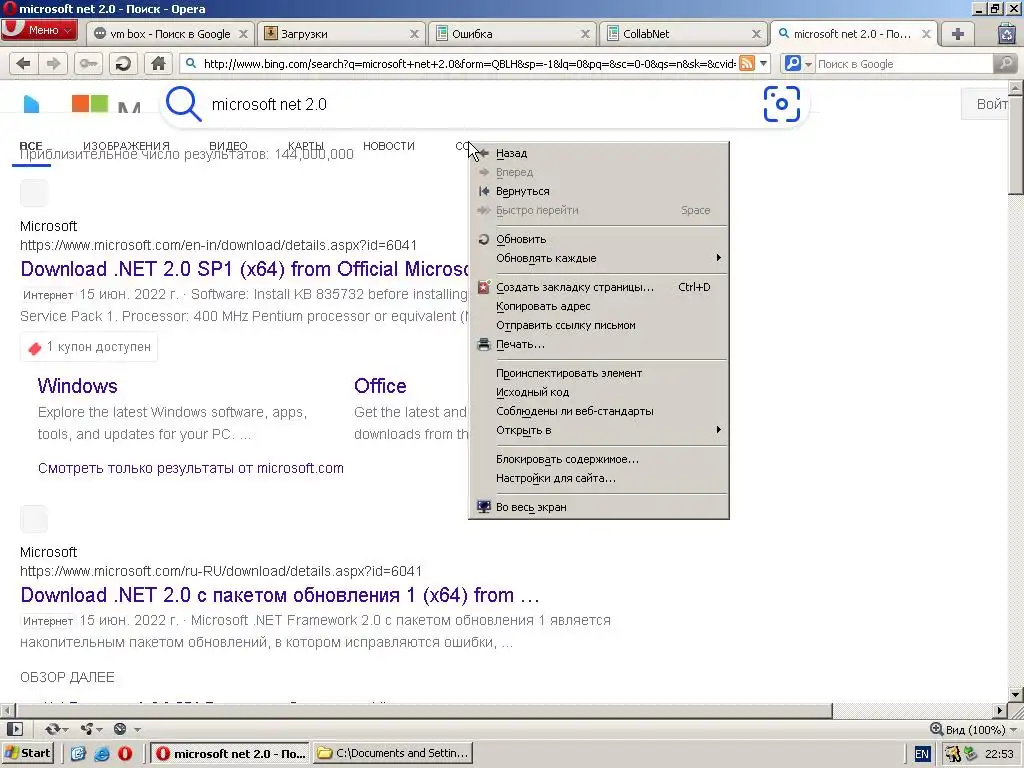
Task: Open a new tab with plus button
Action: pos(957,34)
